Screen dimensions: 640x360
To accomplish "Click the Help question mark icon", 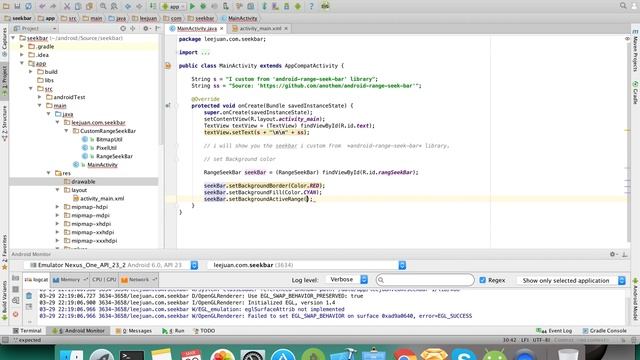I will click(x=311, y=6).
